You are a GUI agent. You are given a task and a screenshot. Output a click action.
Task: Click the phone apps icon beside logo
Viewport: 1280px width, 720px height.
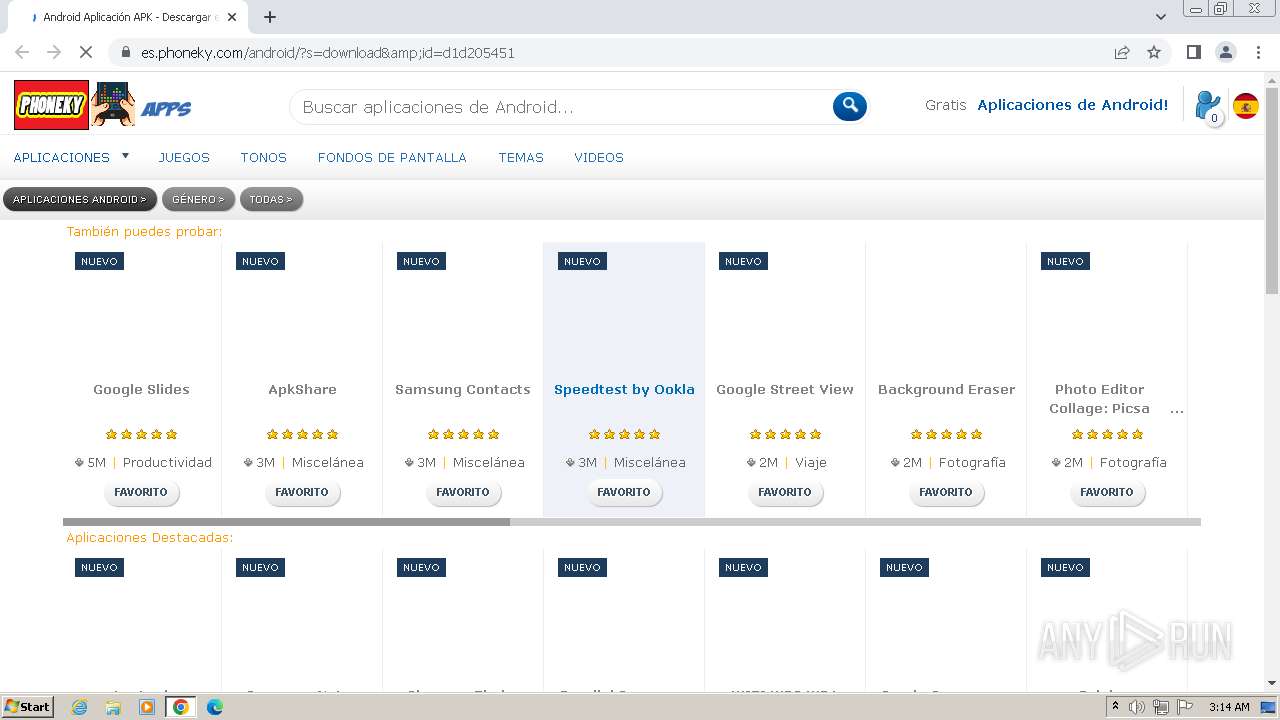tap(113, 104)
